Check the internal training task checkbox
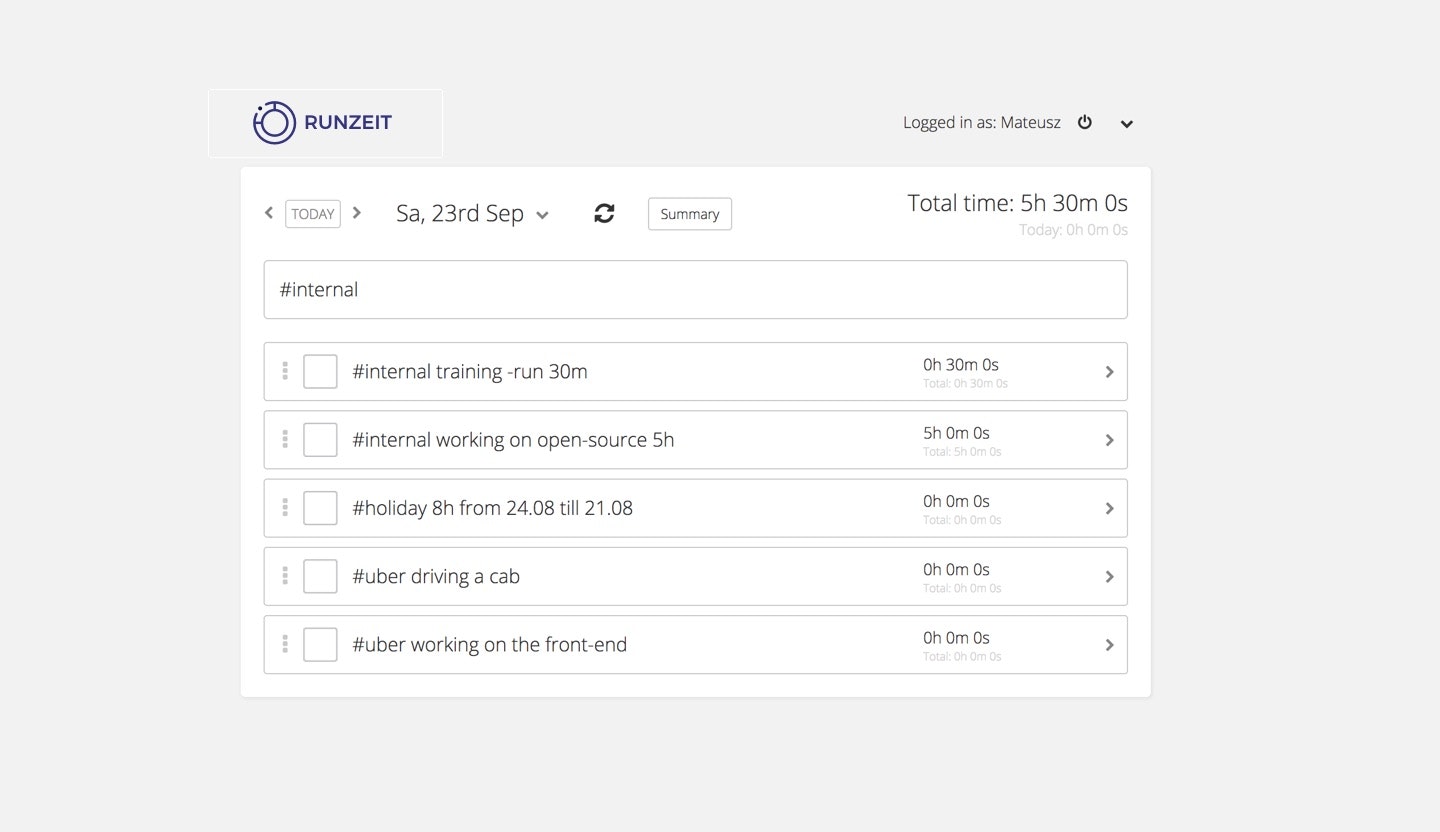Image resolution: width=1440 pixels, height=832 pixels. point(320,372)
